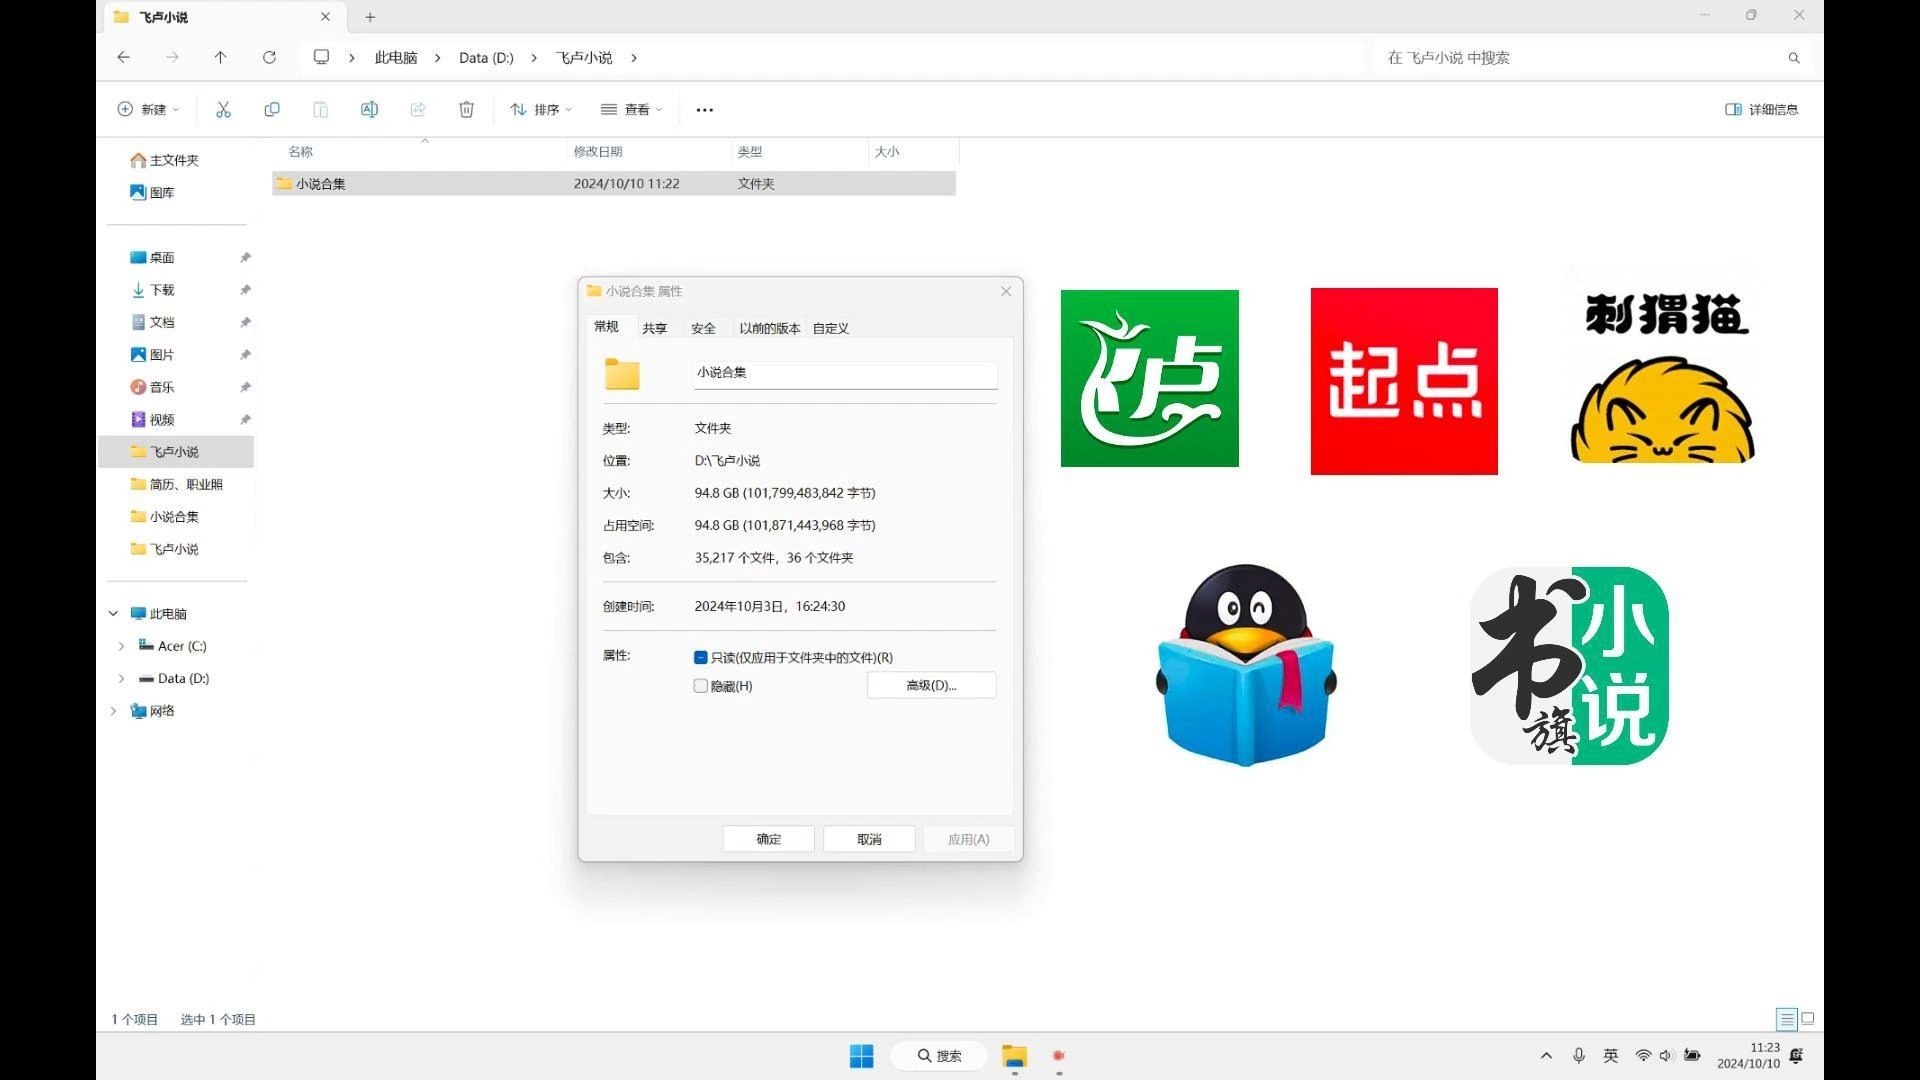Screen dimensions: 1920x1080
Task: Click the Cut scissors icon
Action: coord(223,110)
